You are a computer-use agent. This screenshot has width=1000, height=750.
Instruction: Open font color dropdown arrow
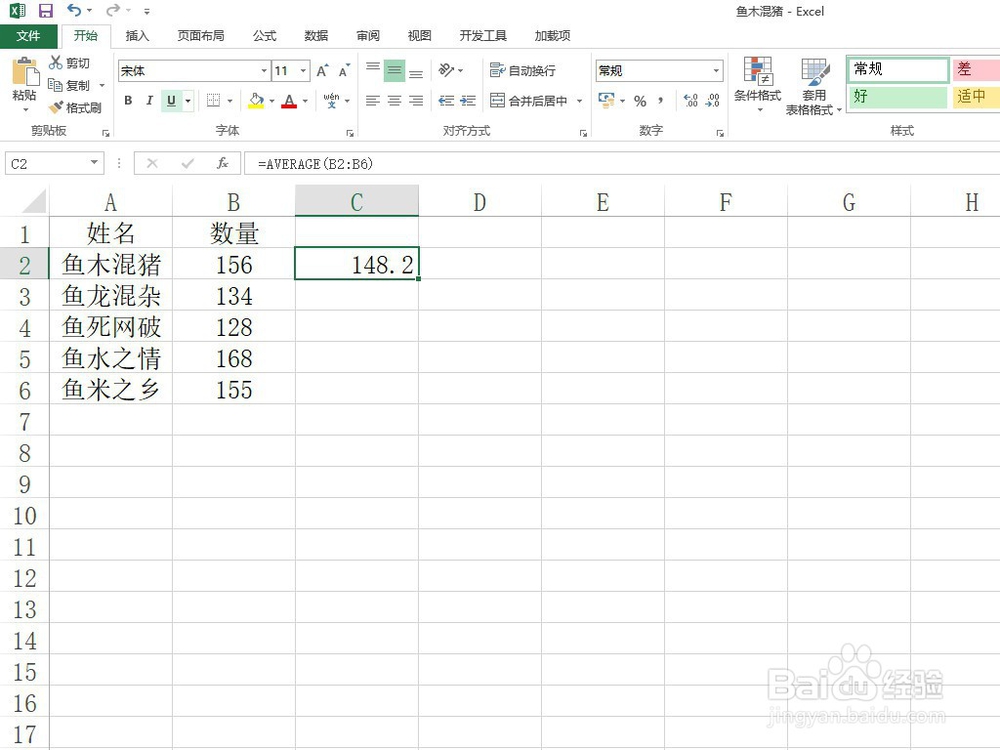tap(305, 101)
